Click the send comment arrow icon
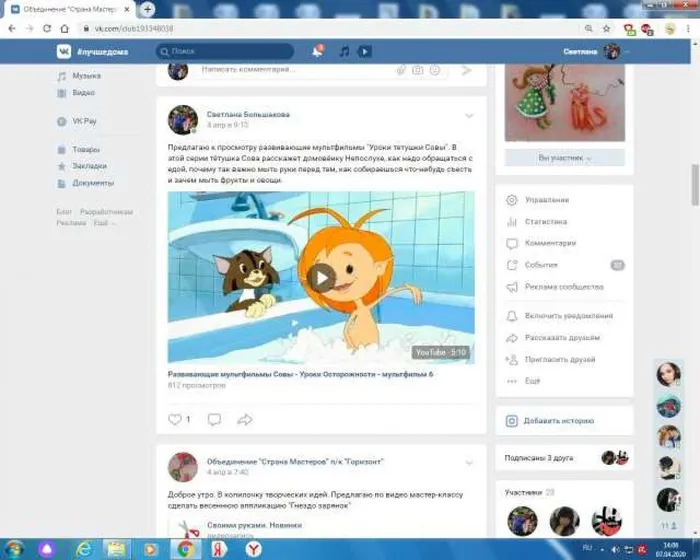 click(466, 71)
